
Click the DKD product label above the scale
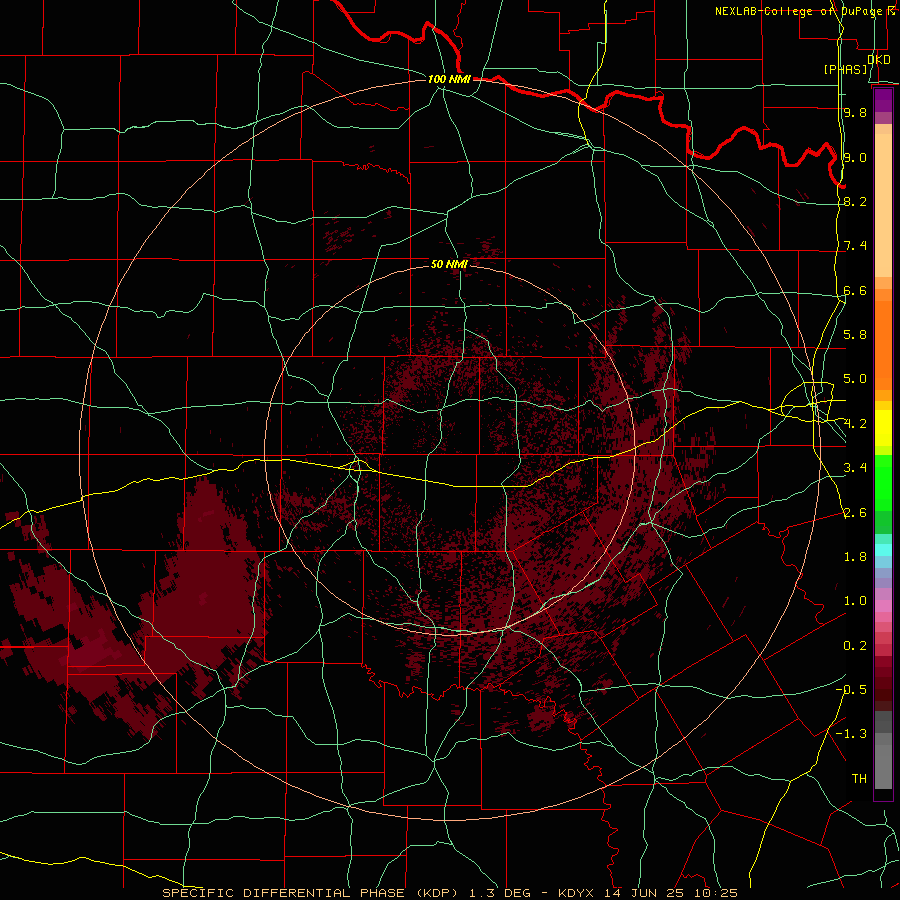tap(879, 59)
